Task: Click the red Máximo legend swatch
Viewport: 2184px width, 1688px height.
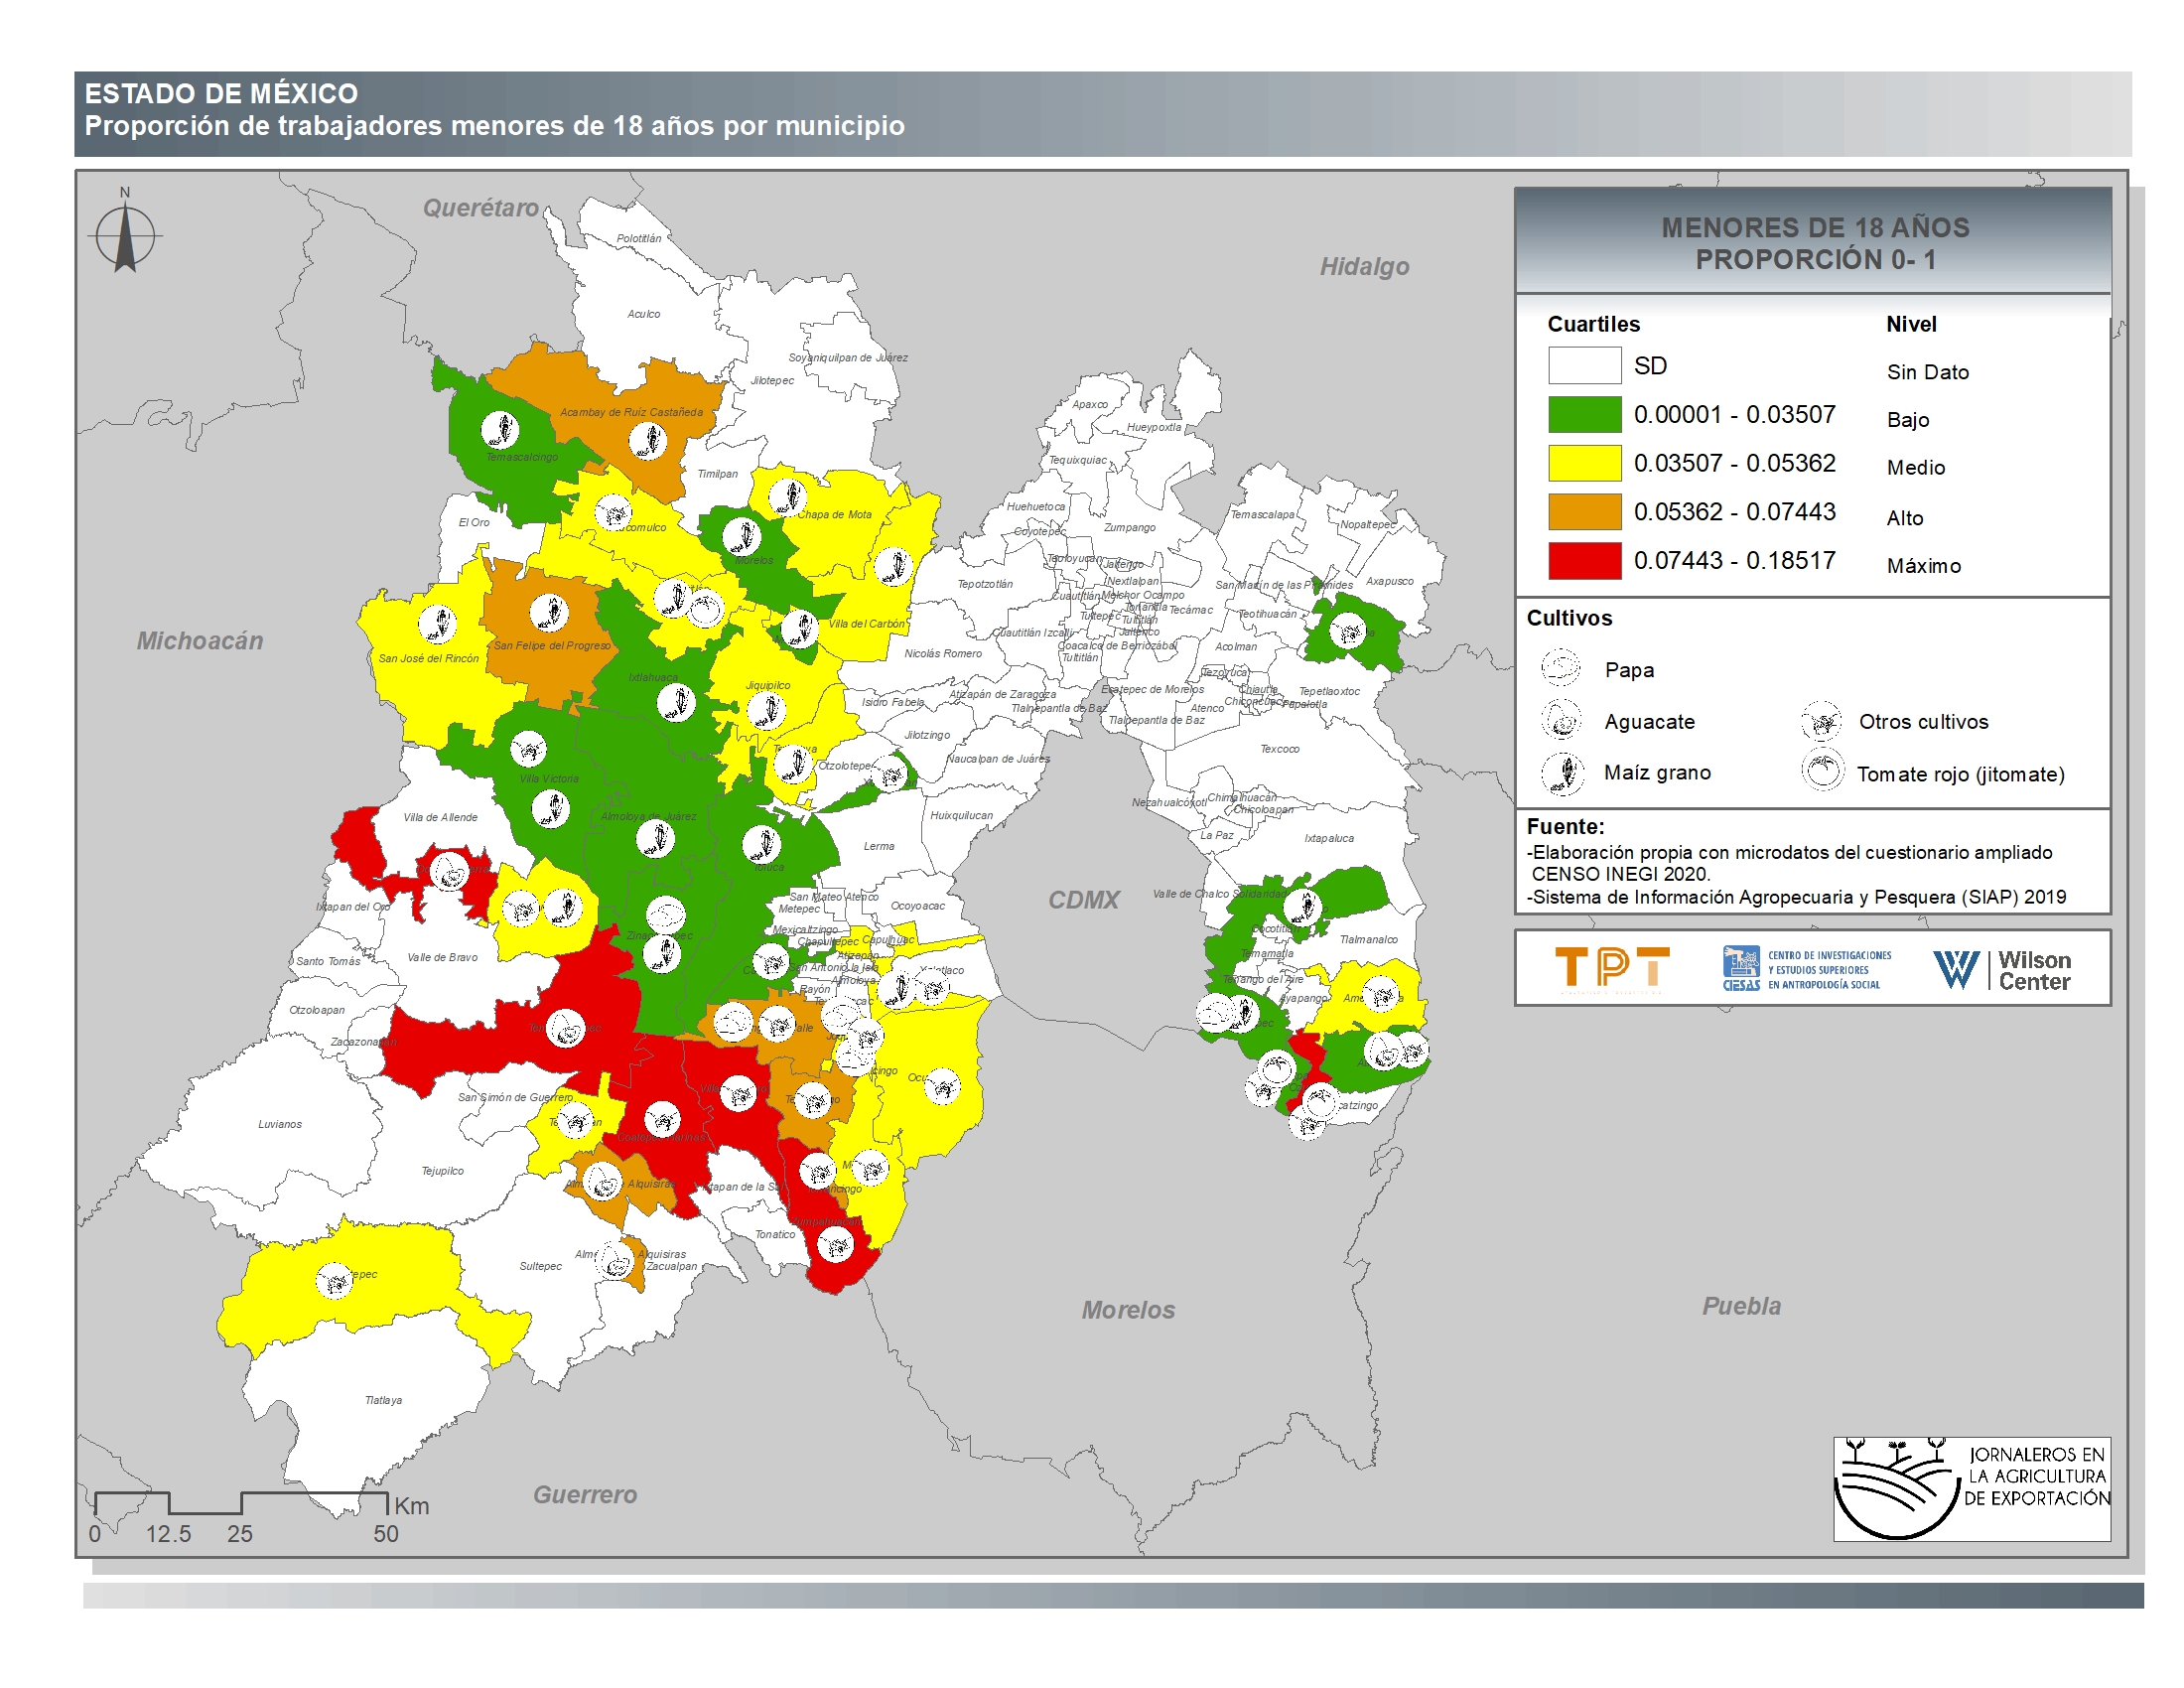Action: [1584, 560]
